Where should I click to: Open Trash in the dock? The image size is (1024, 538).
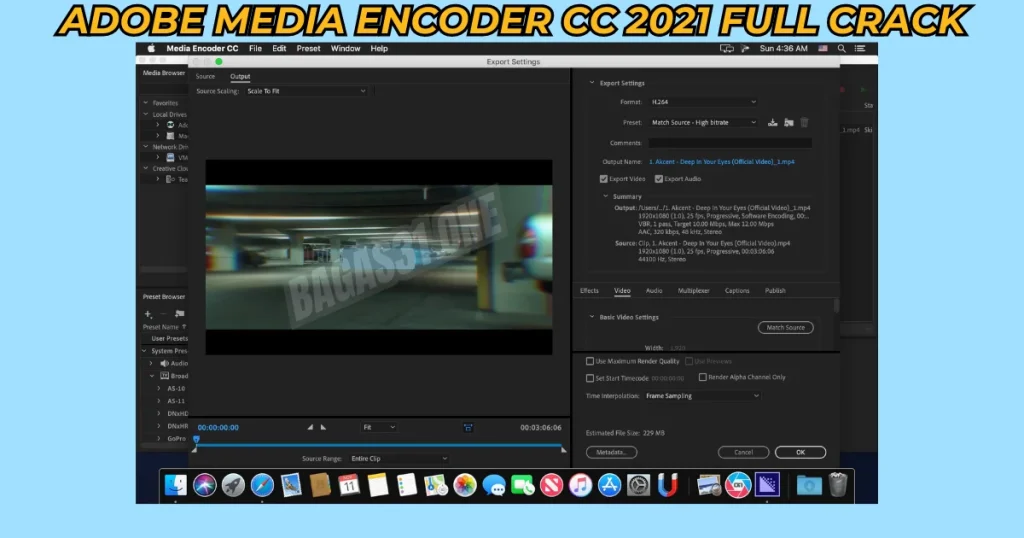coord(838,485)
